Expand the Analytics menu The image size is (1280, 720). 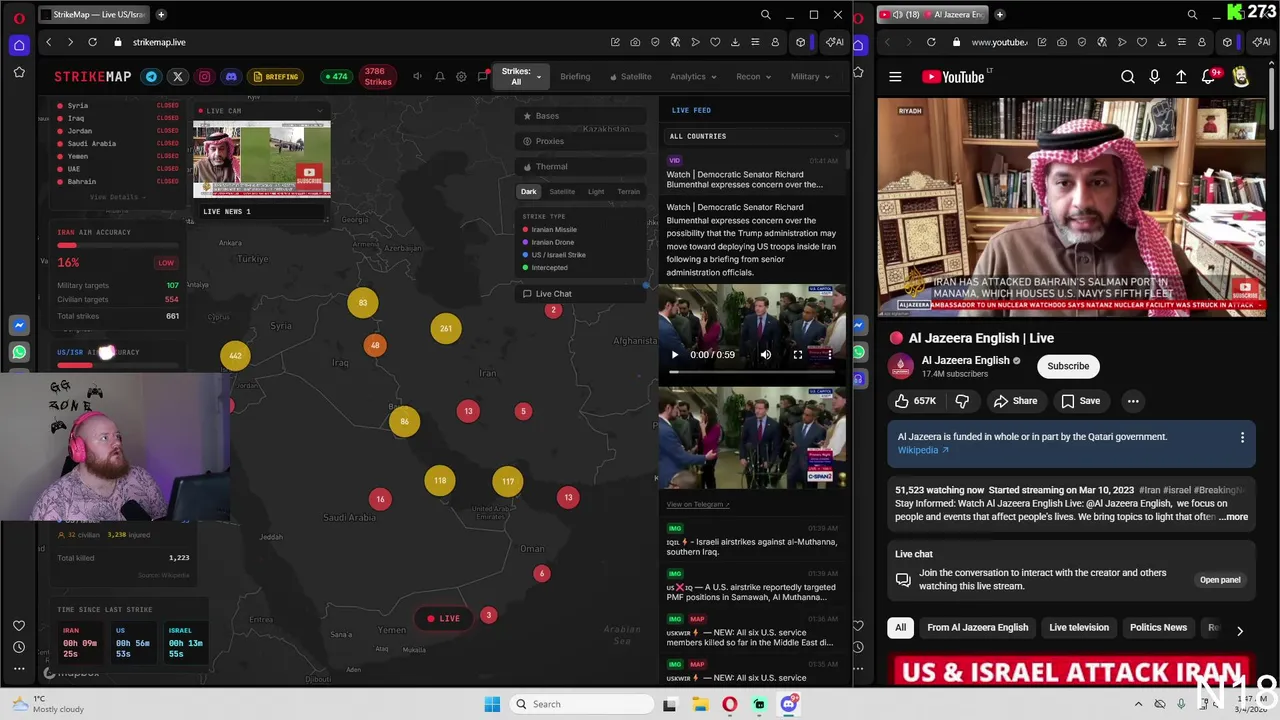coord(693,77)
